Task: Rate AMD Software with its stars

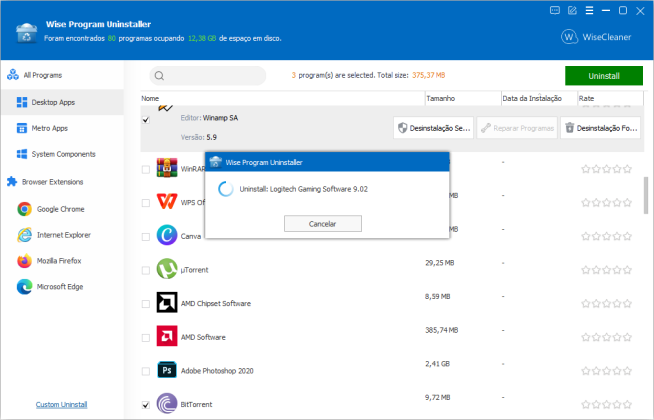Action: coord(606,337)
